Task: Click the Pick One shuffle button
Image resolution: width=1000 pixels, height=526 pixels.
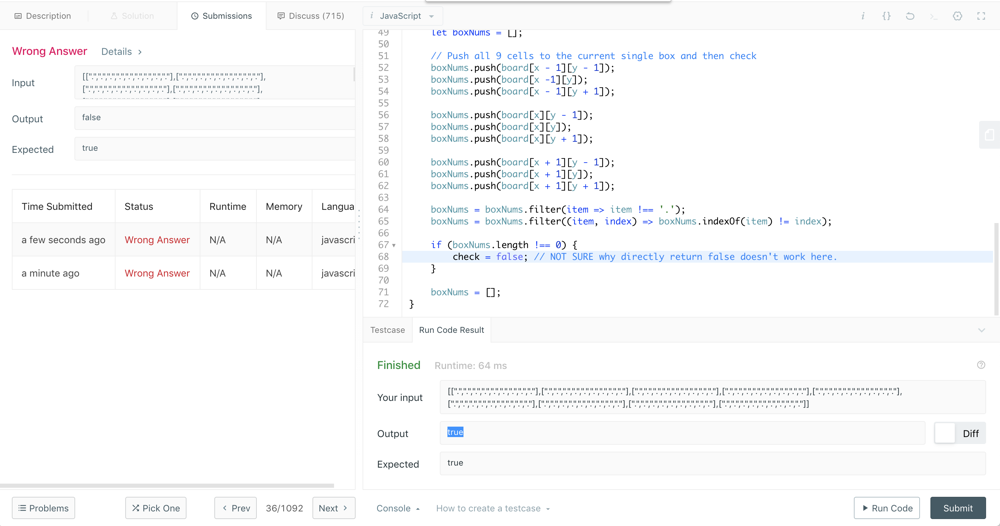Action: 156,508
